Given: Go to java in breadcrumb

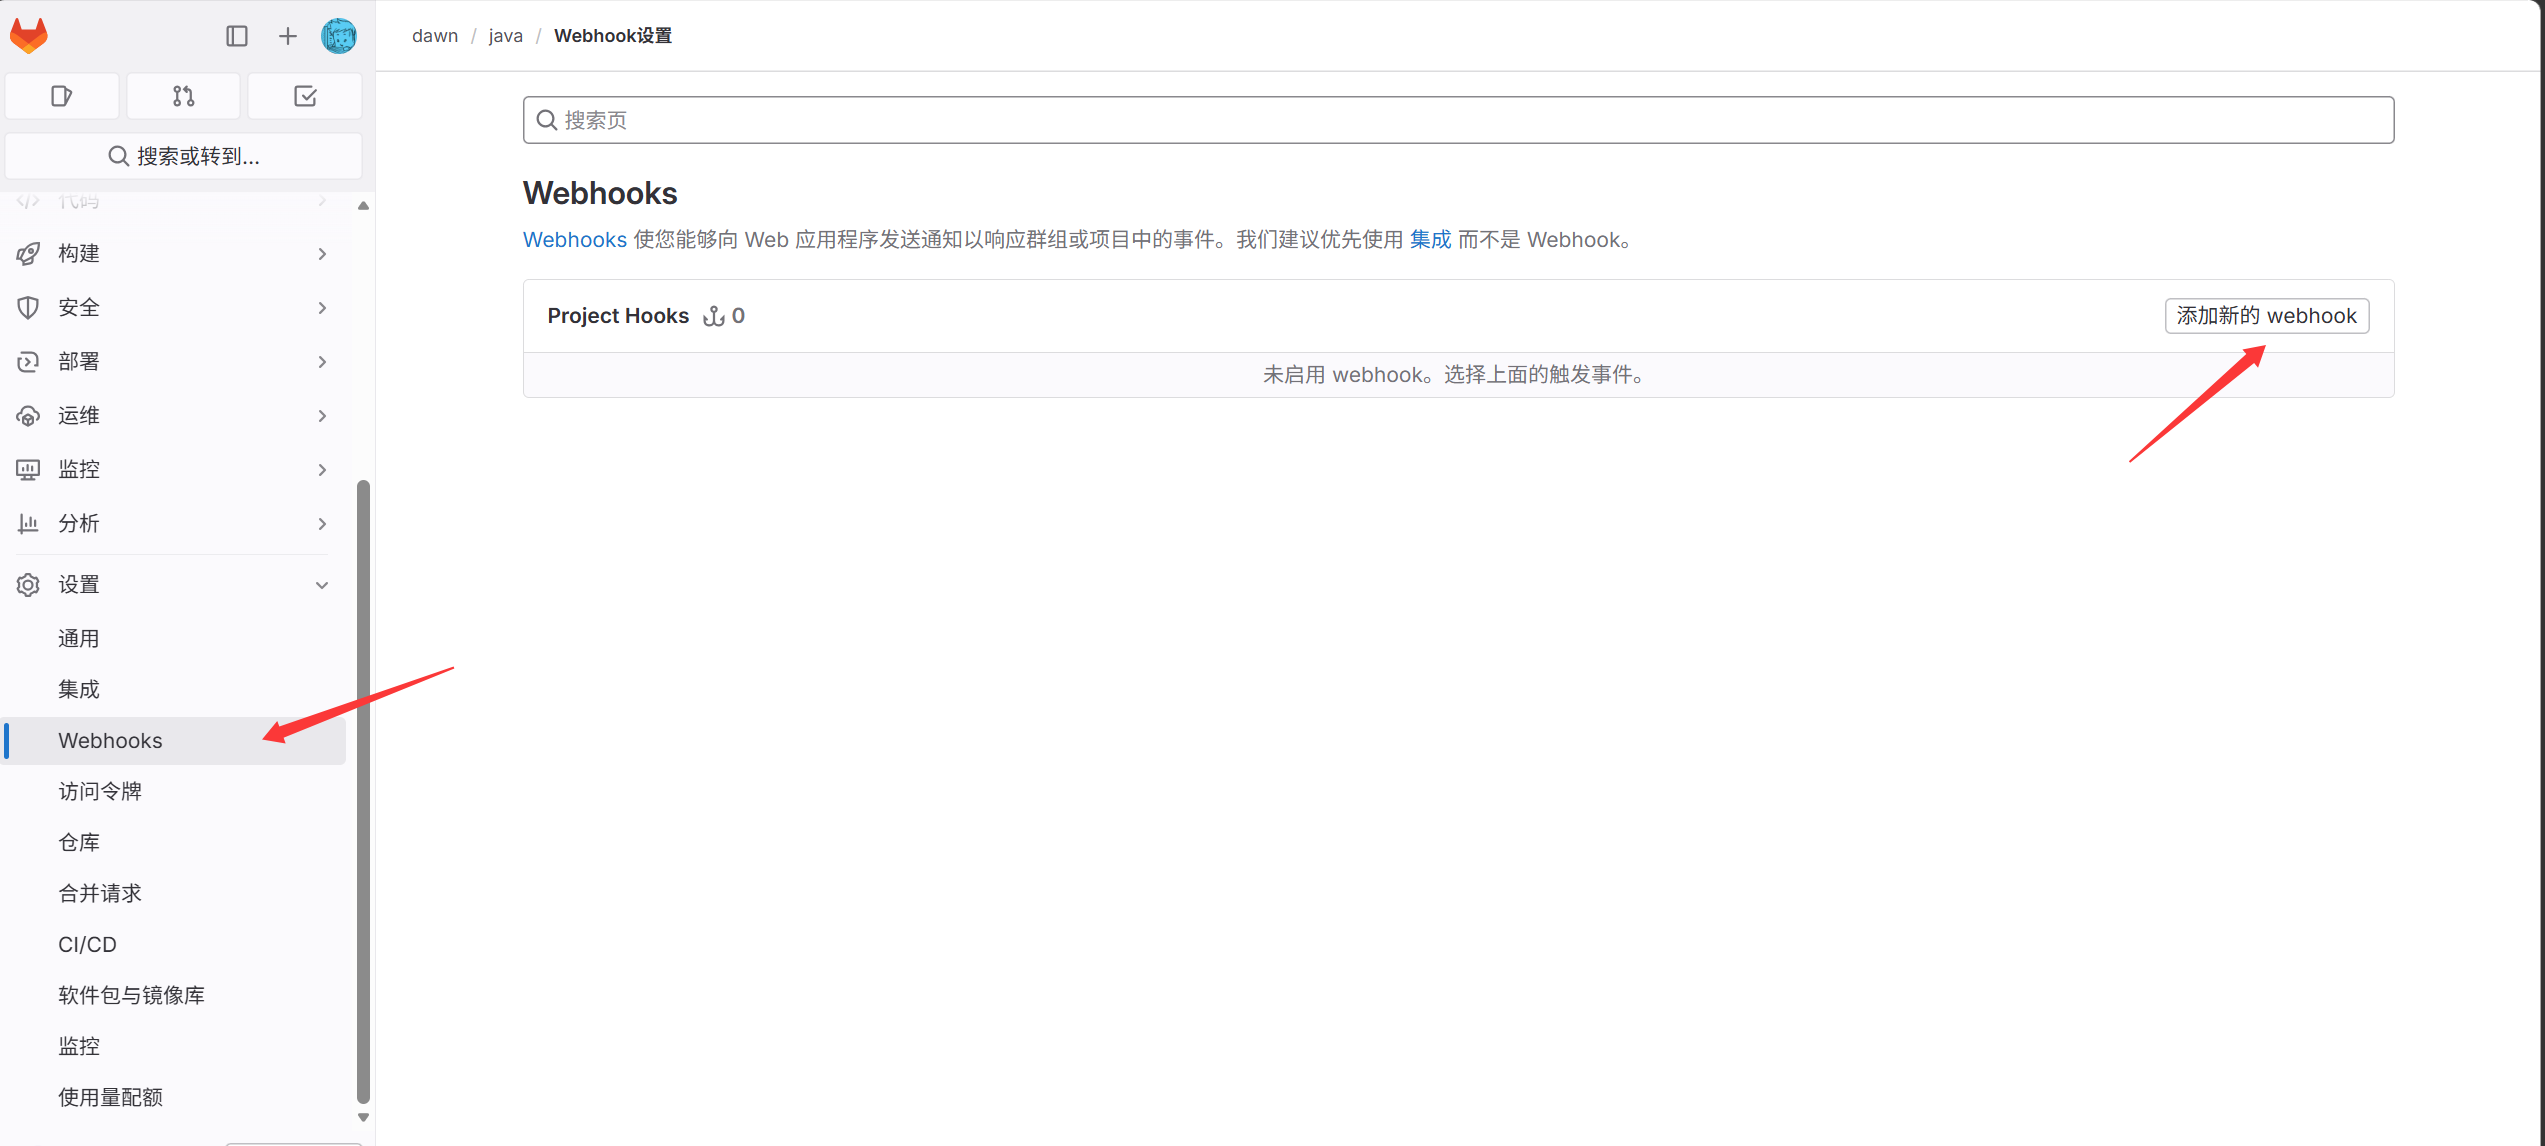Looking at the screenshot, I should pos(505,36).
